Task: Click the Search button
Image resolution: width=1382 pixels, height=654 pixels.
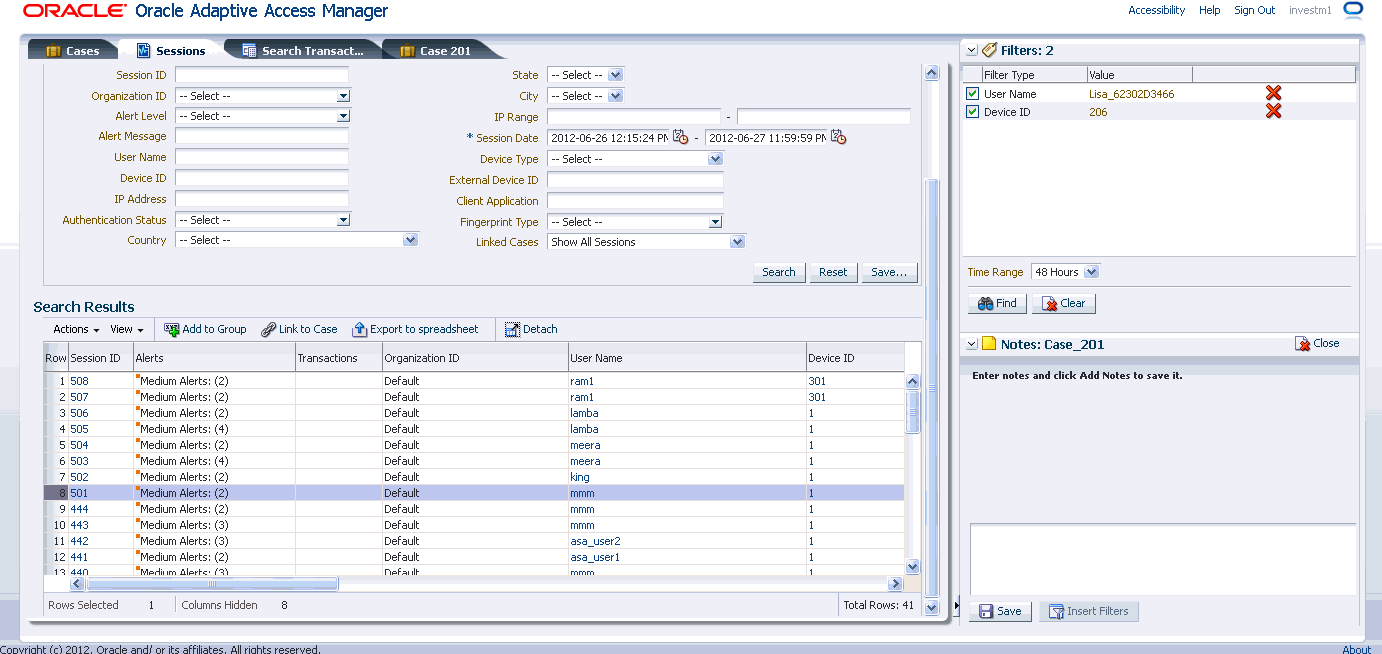Action: tap(779, 272)
